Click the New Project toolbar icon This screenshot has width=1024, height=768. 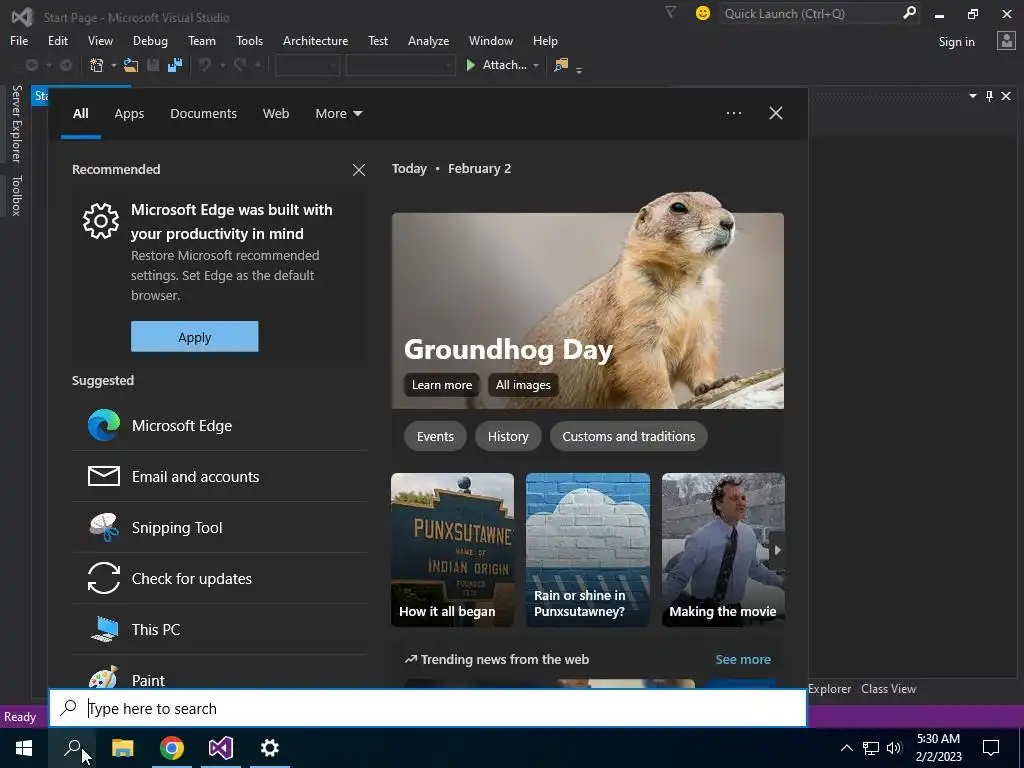pos(97,65)
